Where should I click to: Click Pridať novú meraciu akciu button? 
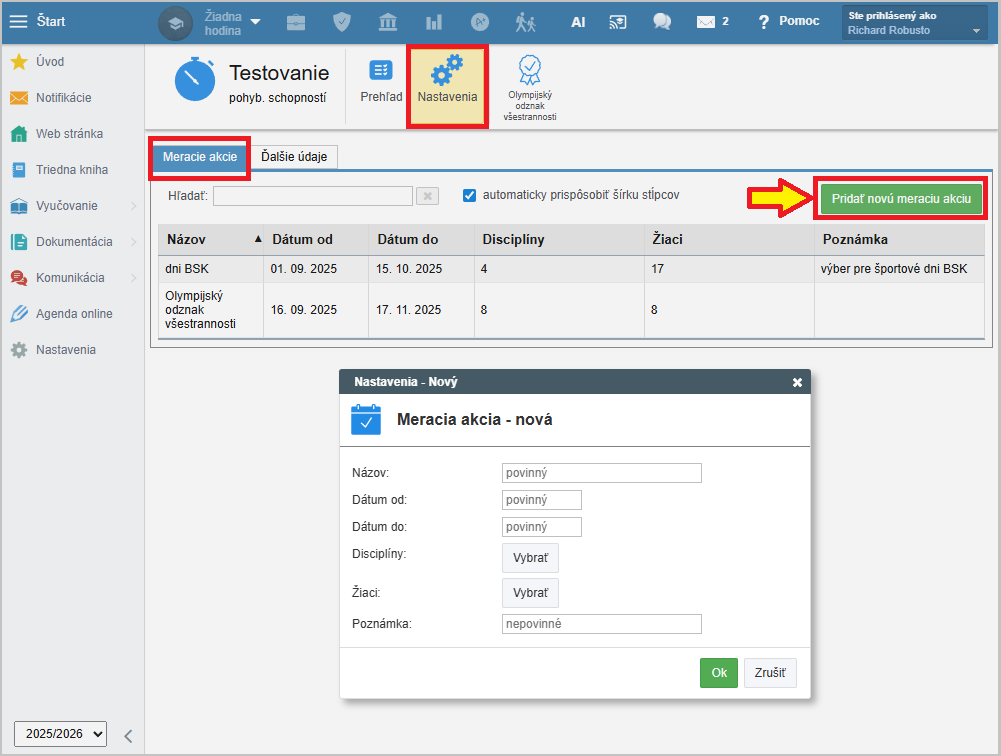(901, 199)
